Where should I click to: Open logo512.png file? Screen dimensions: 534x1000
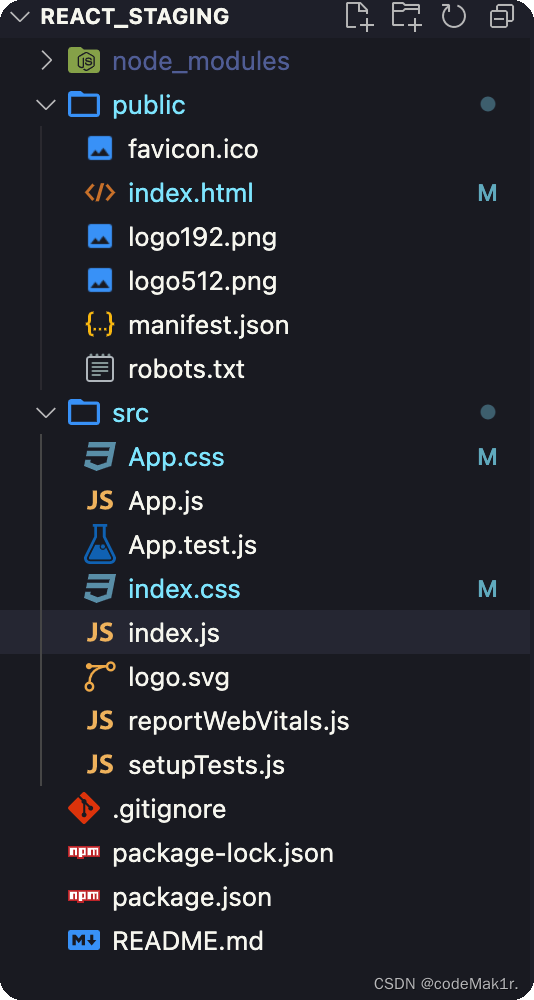pyautogui.click(x=203, y=282)
